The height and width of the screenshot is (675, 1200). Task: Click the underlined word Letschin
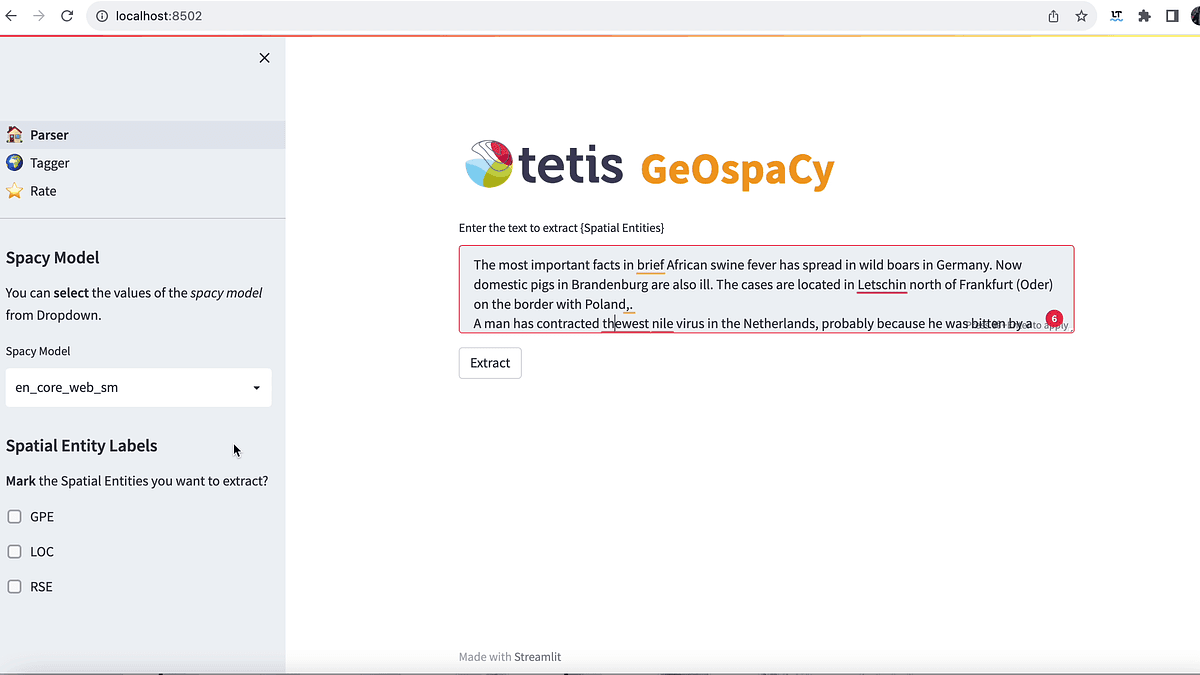[881, 285]
